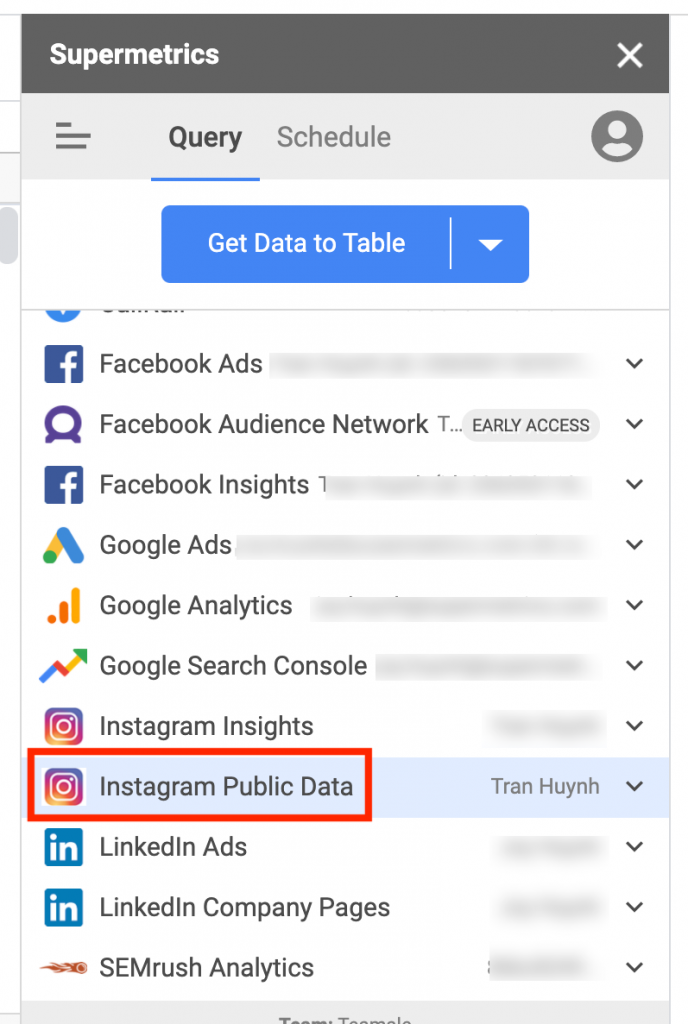Click the SEMrush Analytics flame icon
The image size is (688, 1024).
coord(64,968)
